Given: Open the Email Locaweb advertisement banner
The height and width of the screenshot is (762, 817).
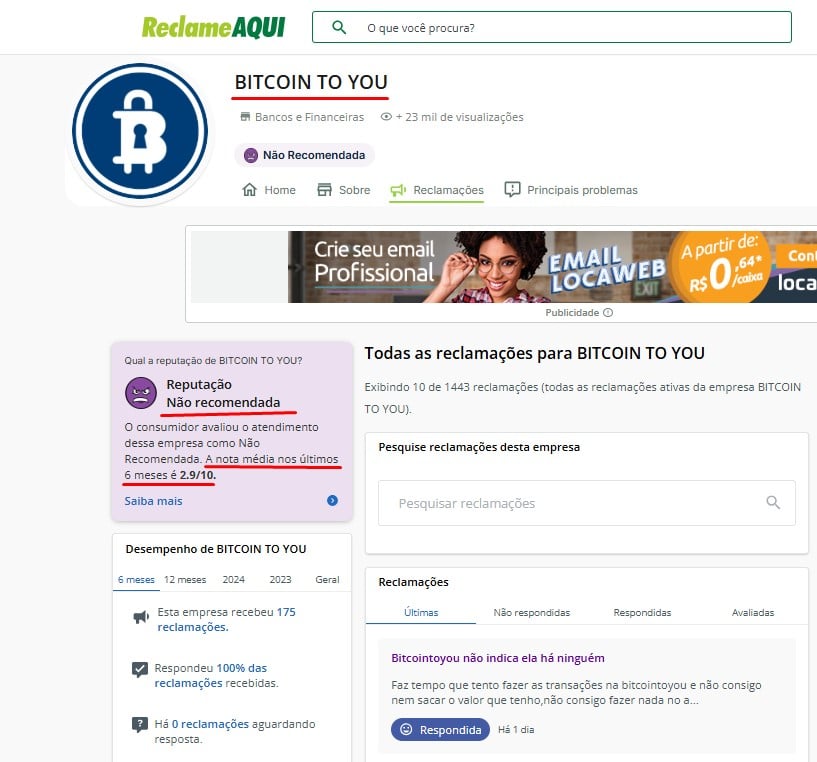Looking at the screenshot, I should pos(552,267).
